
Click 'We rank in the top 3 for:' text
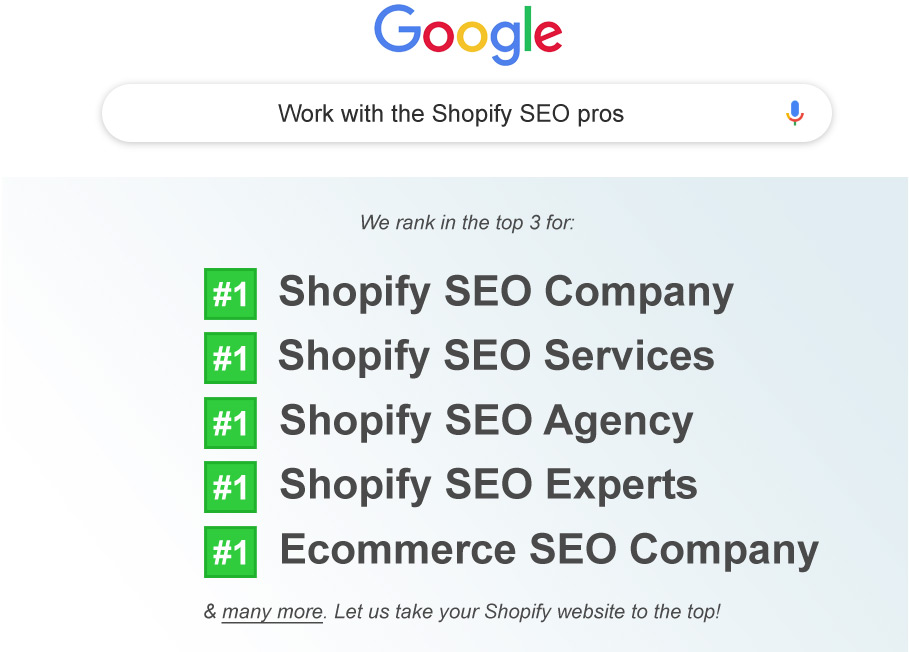(x=467, y=223)
